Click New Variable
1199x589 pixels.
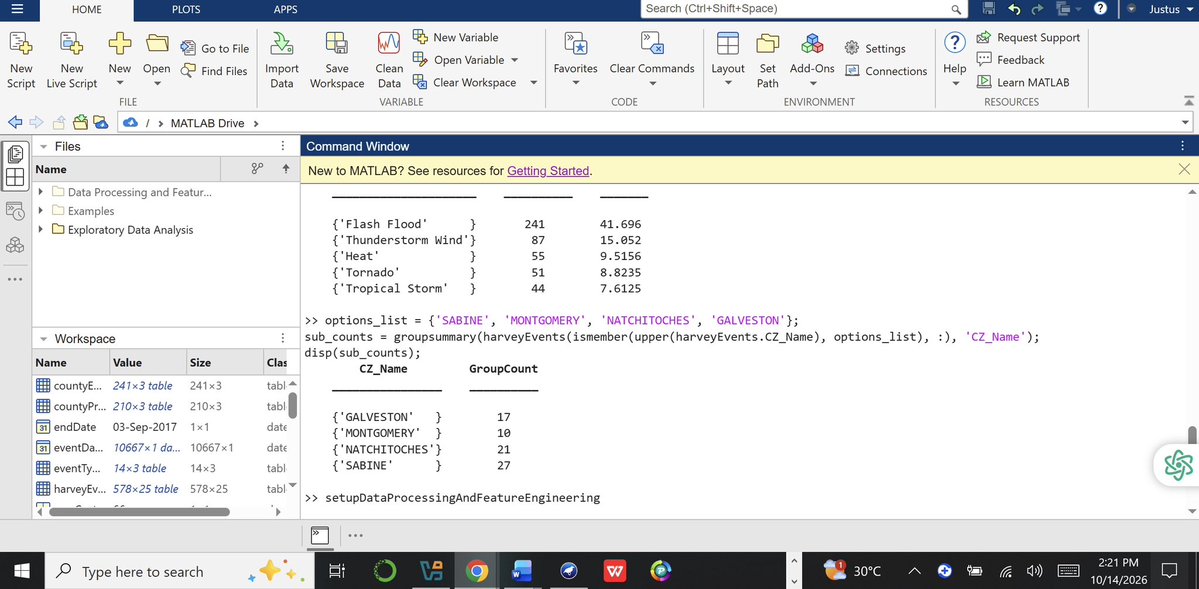point(456,37)
